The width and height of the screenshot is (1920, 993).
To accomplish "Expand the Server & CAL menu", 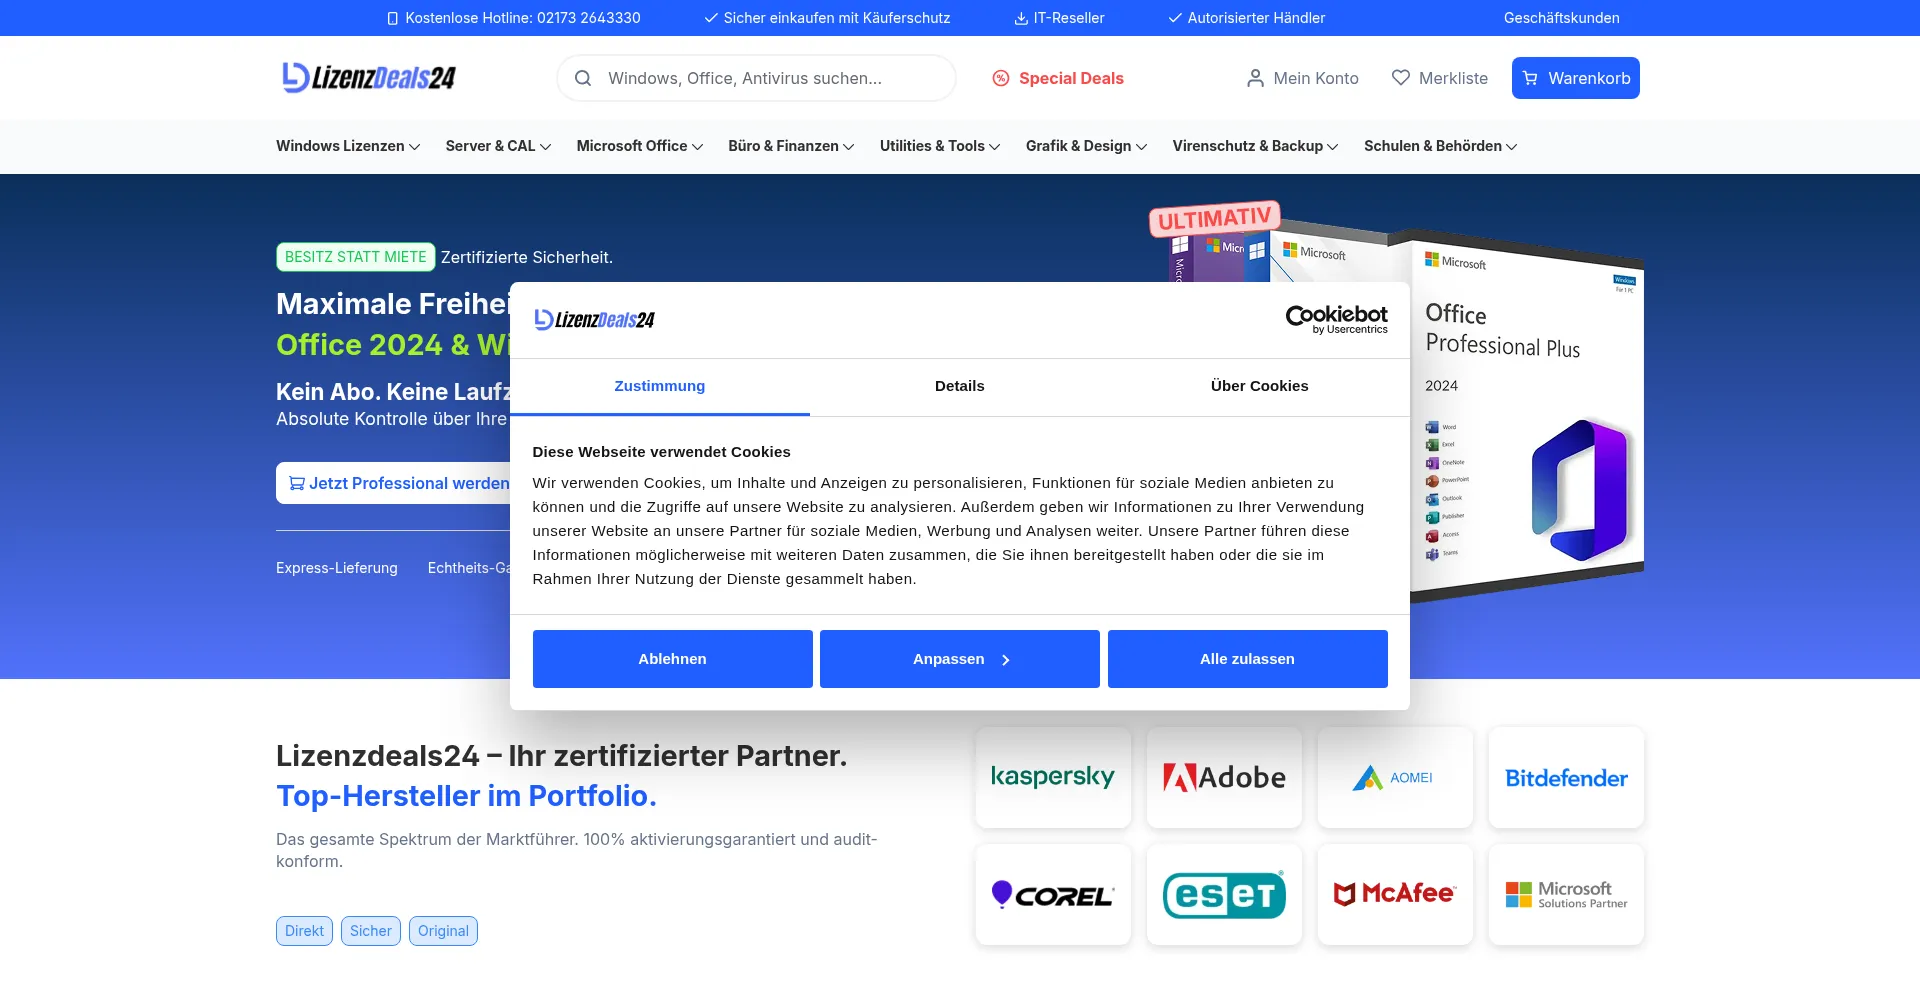I will [x=498, y=146].
